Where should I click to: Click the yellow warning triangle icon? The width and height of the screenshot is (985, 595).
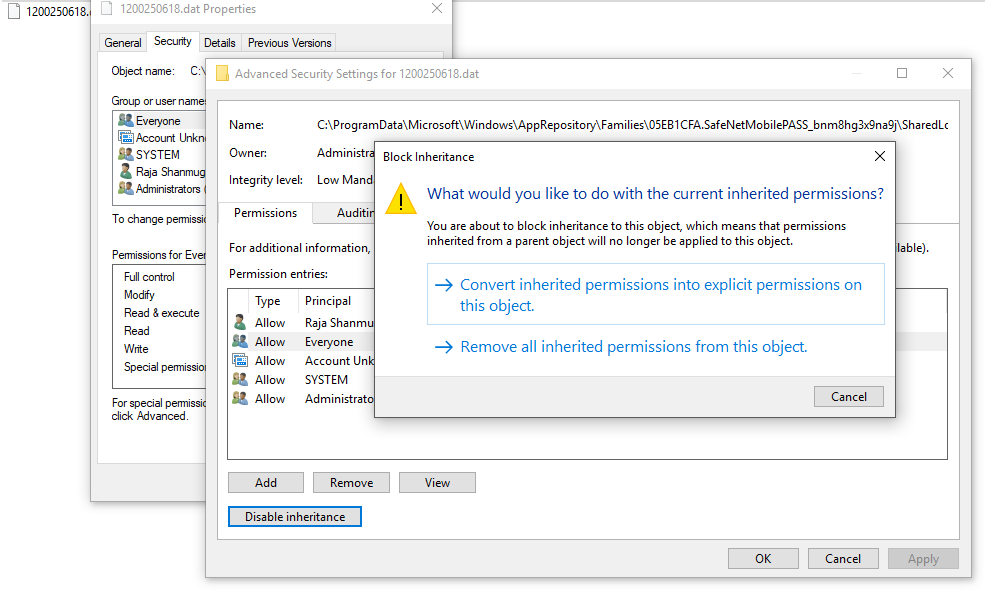[401, 198]
